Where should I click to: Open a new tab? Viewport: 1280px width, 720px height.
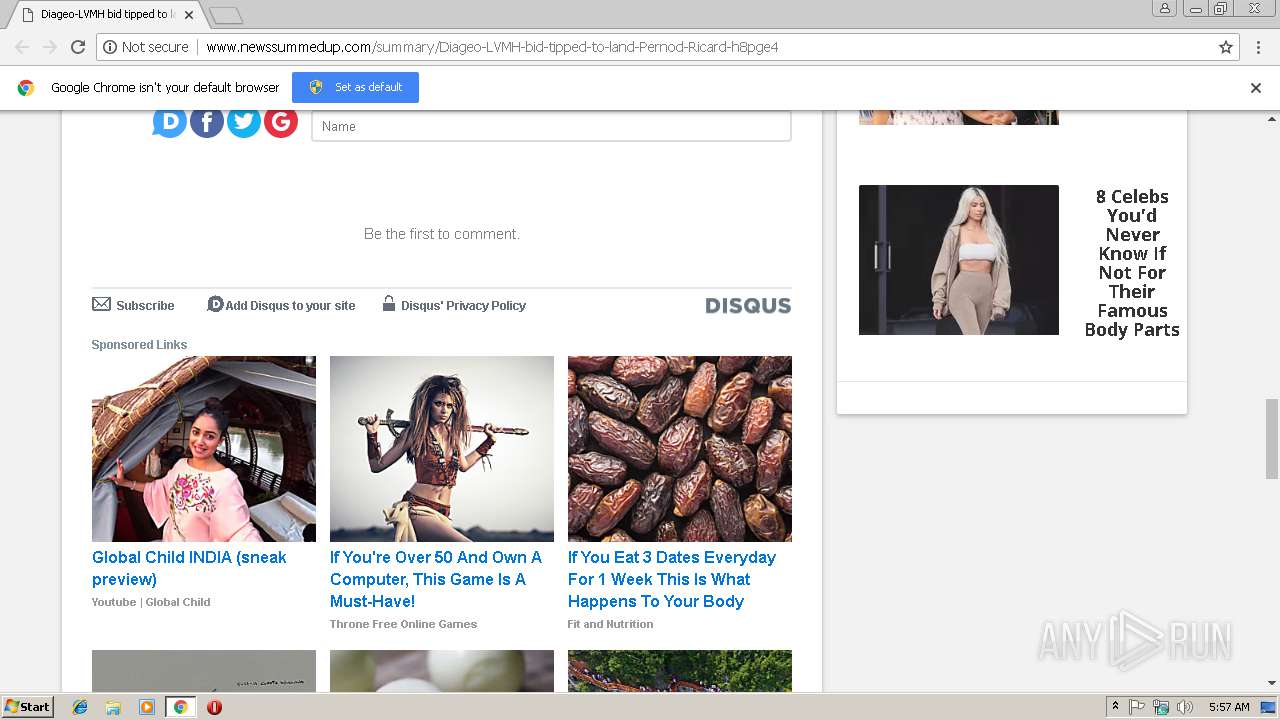(226, 15)
